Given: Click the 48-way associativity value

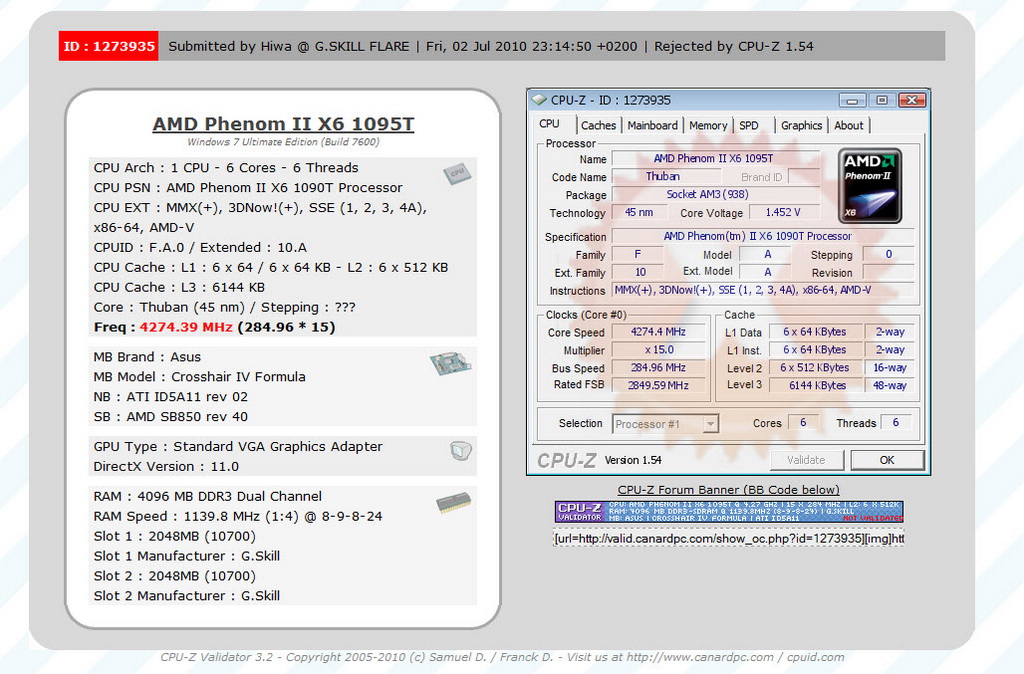Looking at the screenshot, I should [x=889, y=385].
